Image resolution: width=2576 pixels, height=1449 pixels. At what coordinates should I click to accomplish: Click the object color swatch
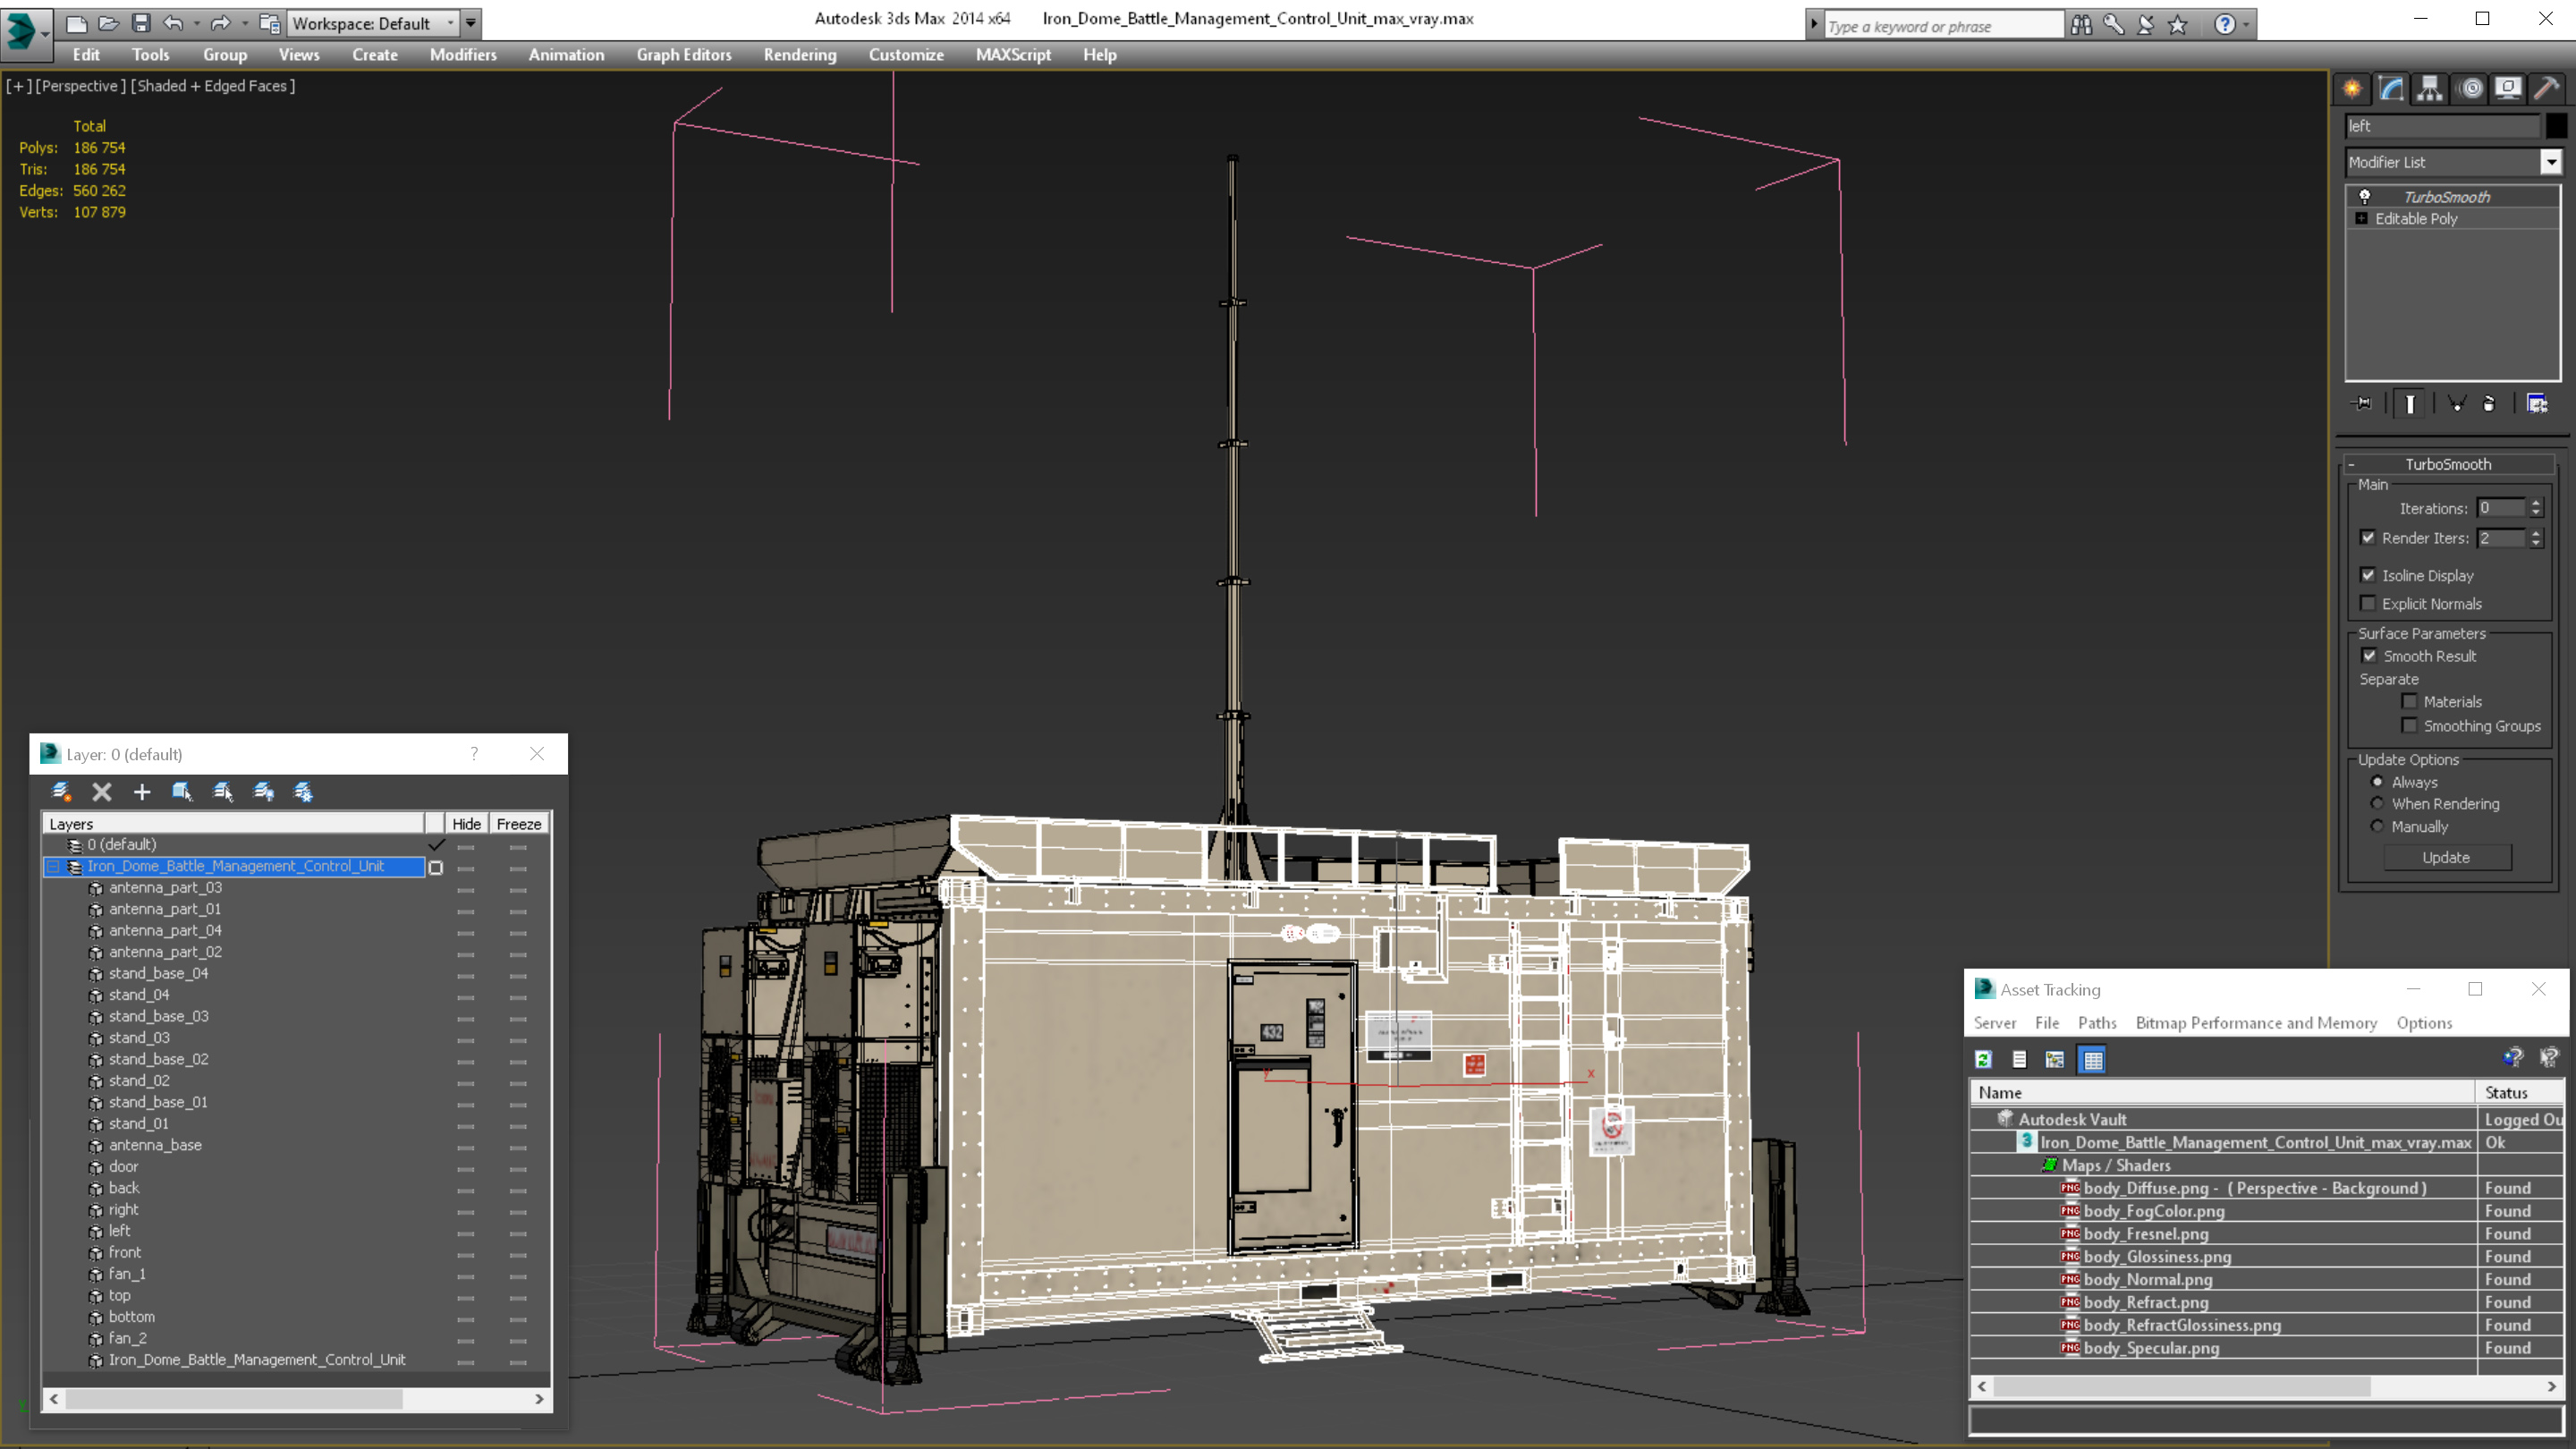[x=2556, y=126]
